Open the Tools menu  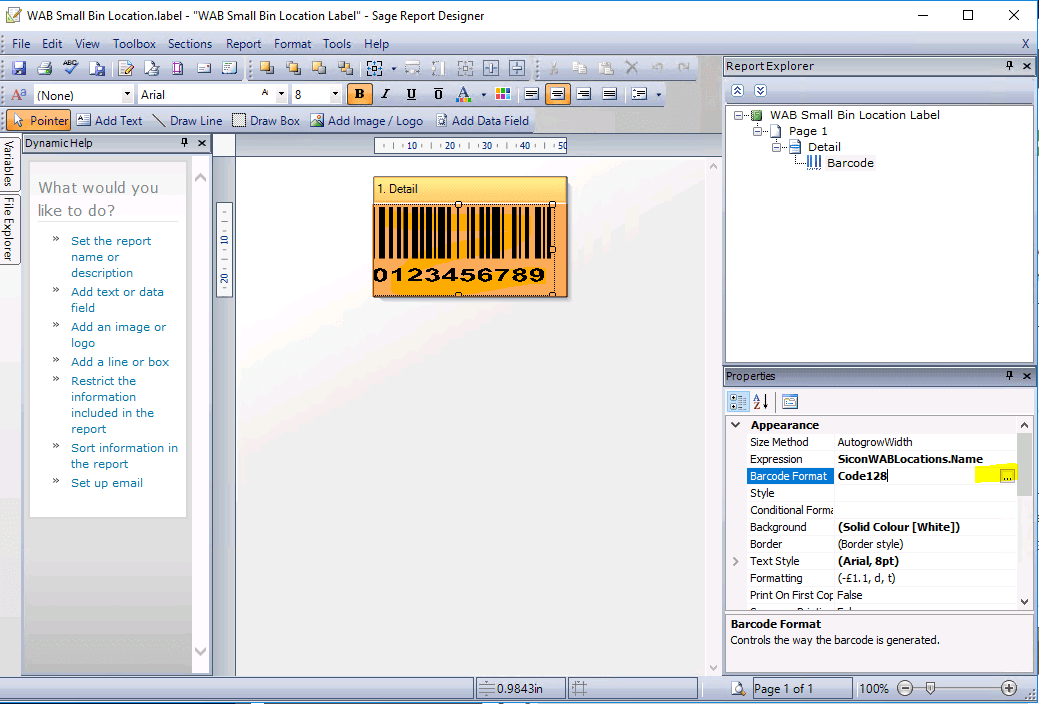tap(337, 44)
